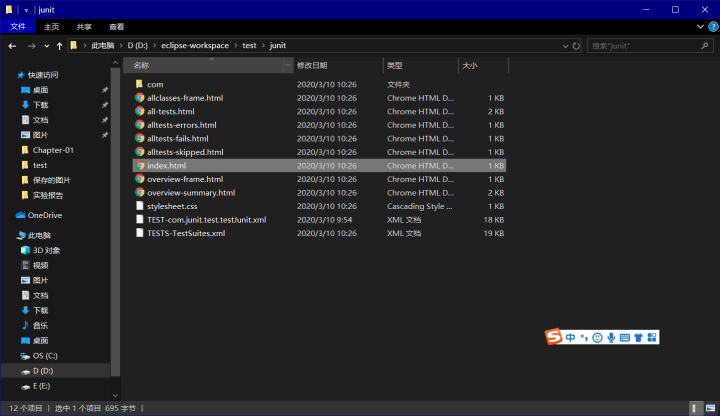
Task: Switch to details view in status bar
Action: pos(695,408)
